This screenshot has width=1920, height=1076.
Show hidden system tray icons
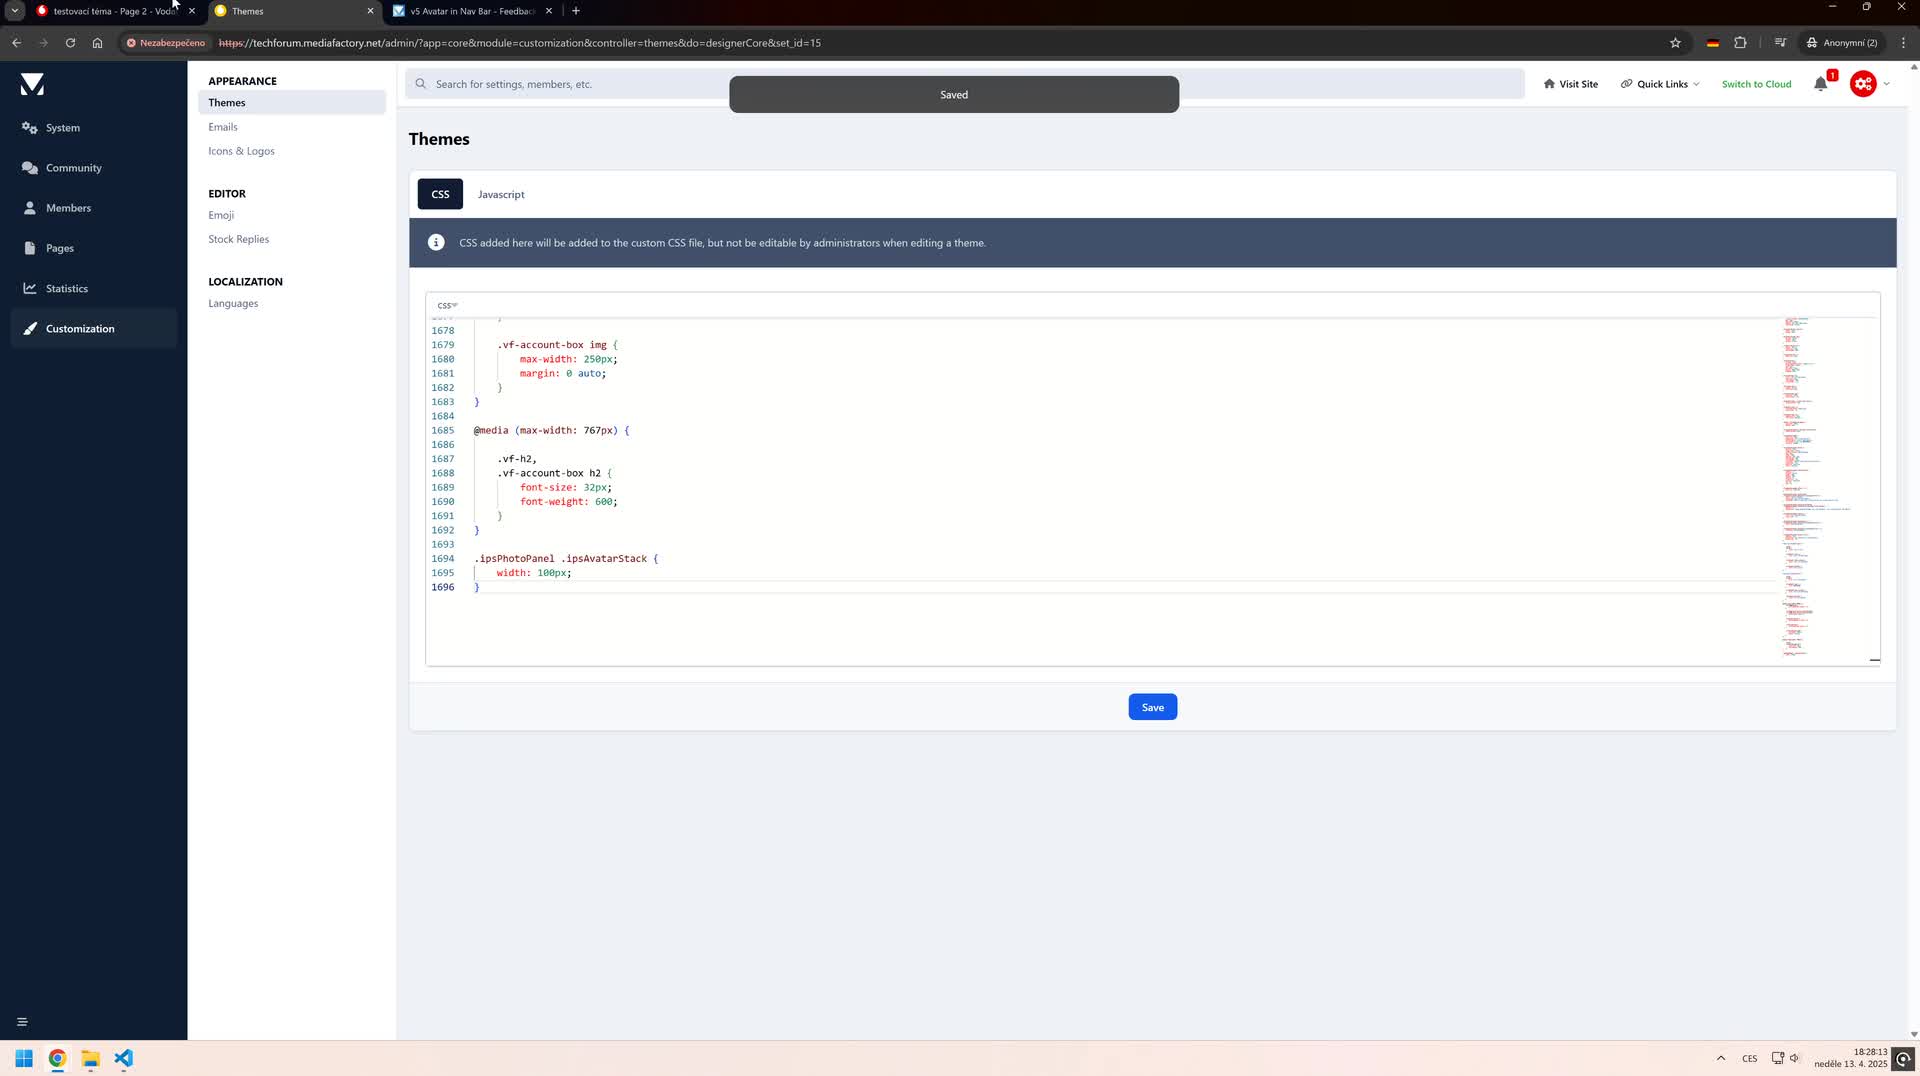[x=1721, y=1058]
